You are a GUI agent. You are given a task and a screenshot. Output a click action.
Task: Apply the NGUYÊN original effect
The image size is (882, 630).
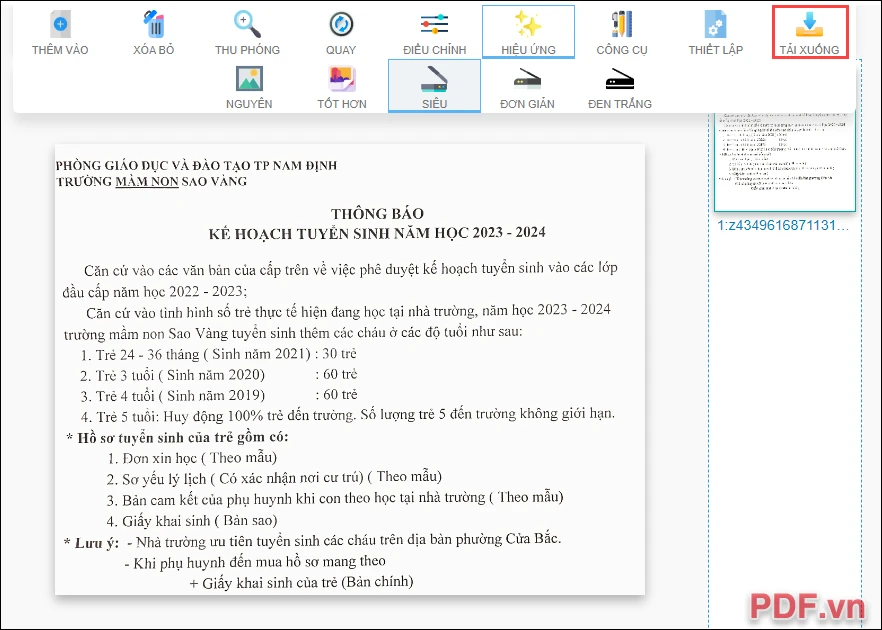click(x=249, y=87)
